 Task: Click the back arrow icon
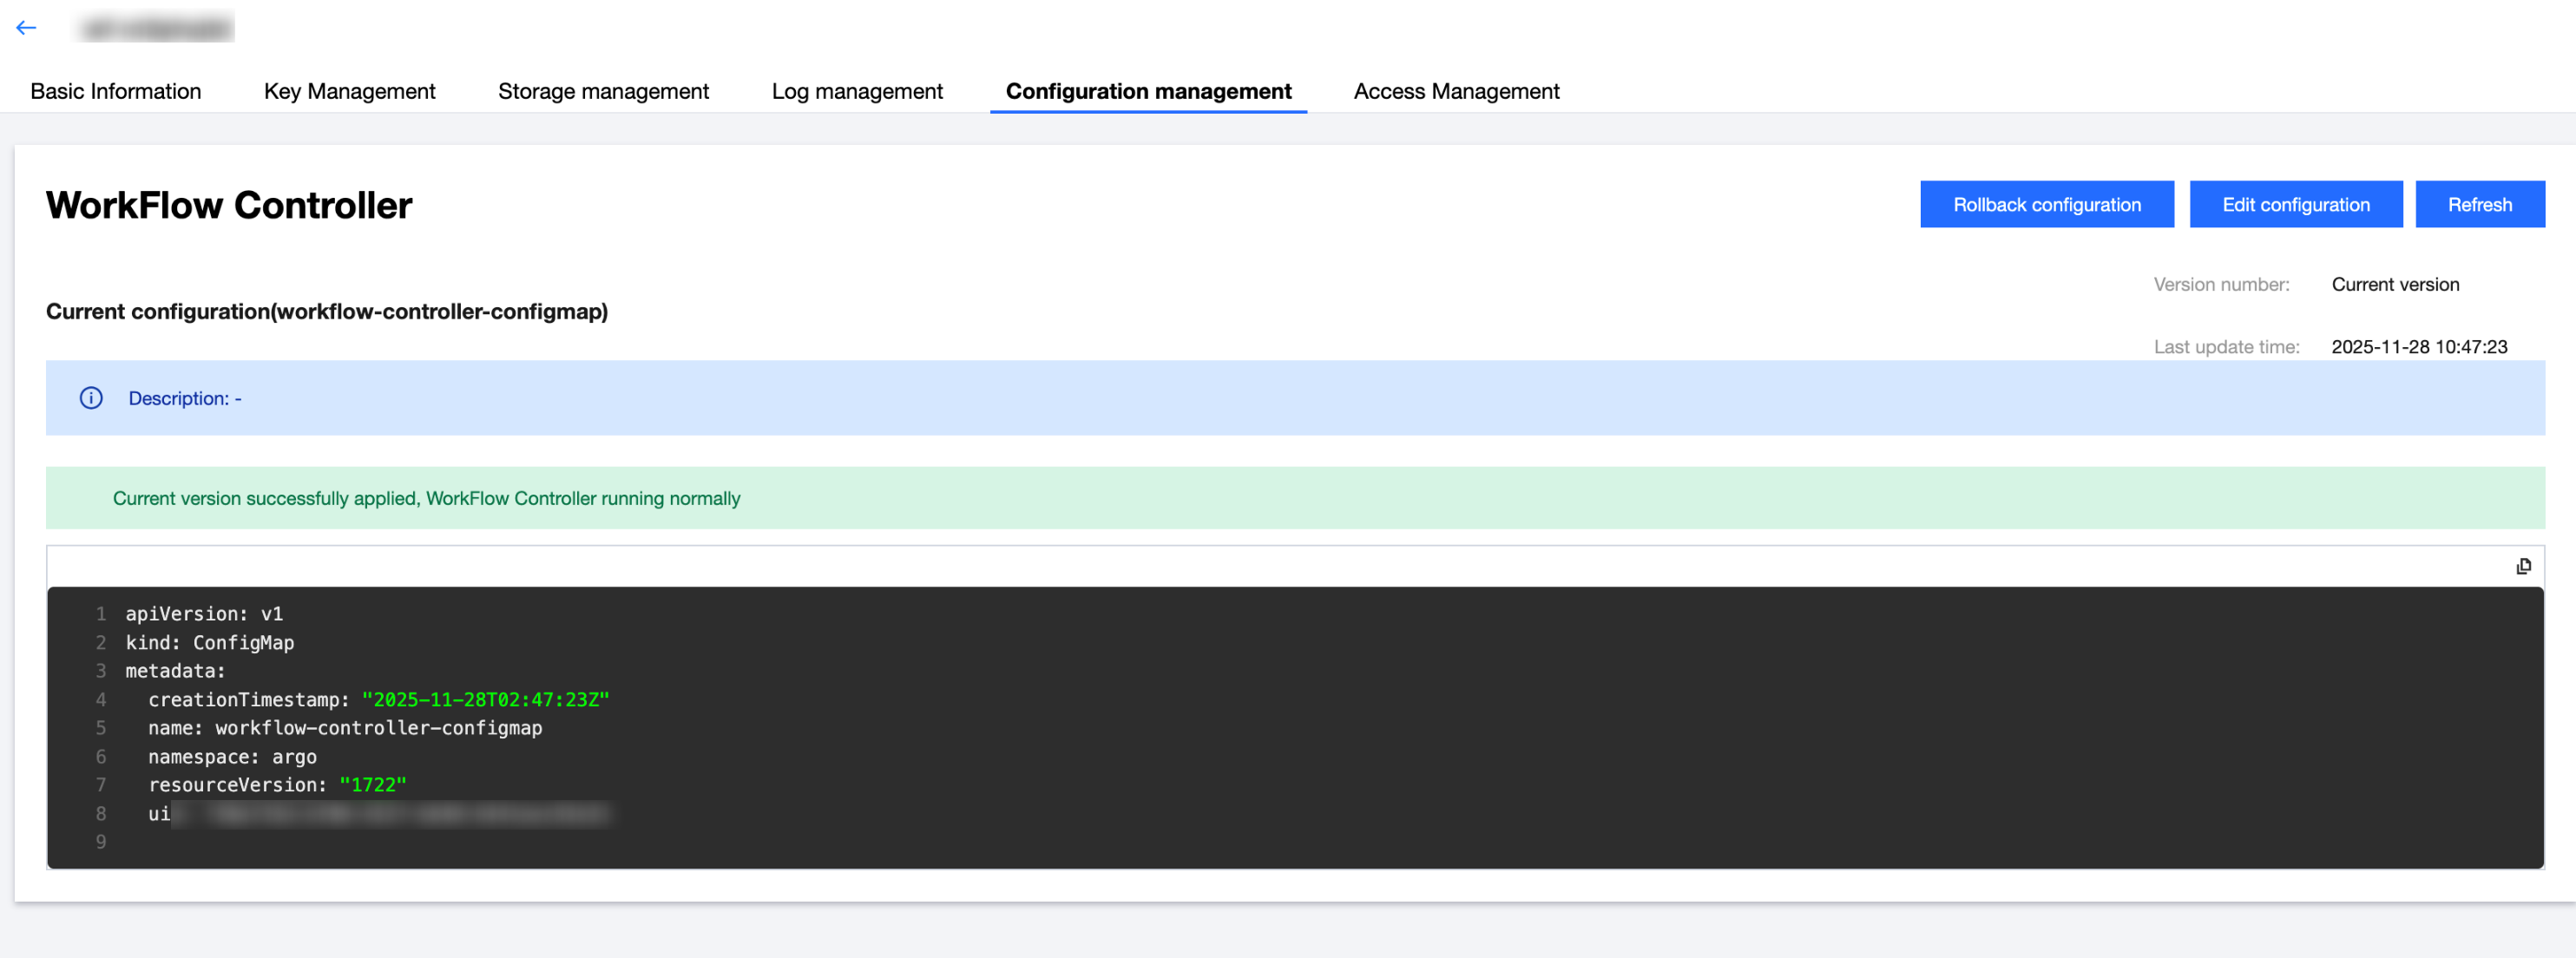pyautogui.click(x=26, y=28)
